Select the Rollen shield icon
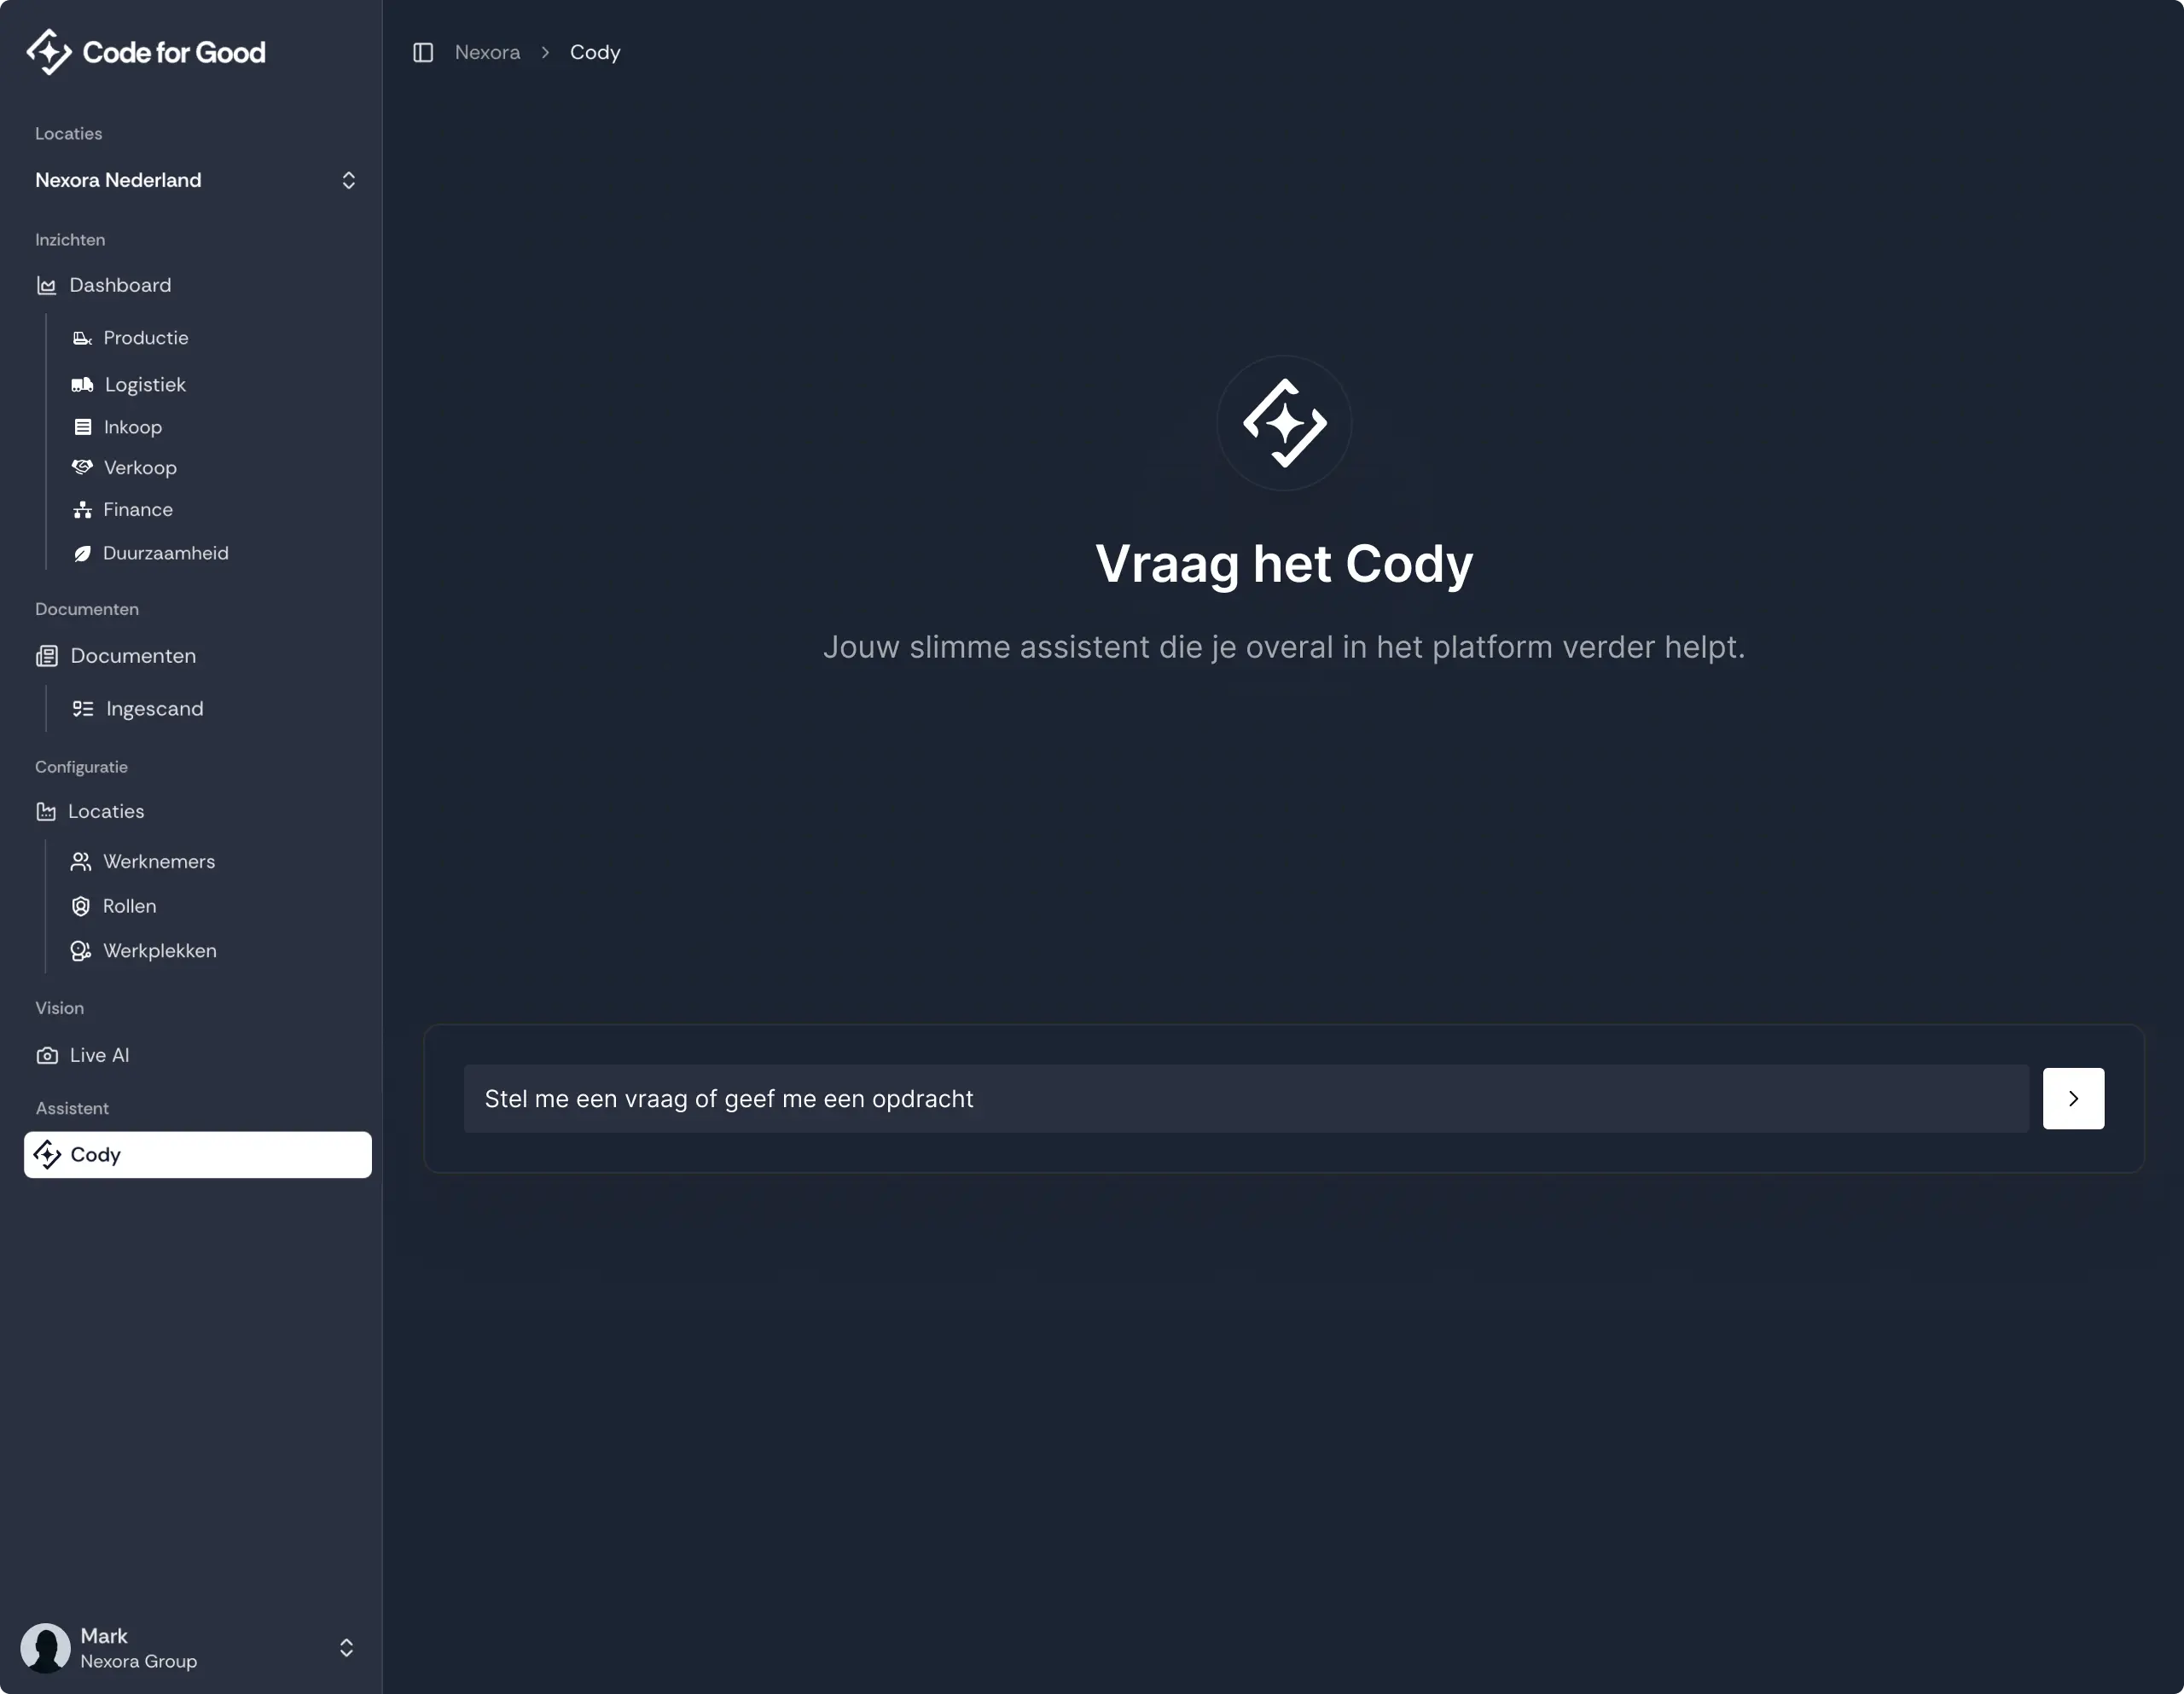 81,906
